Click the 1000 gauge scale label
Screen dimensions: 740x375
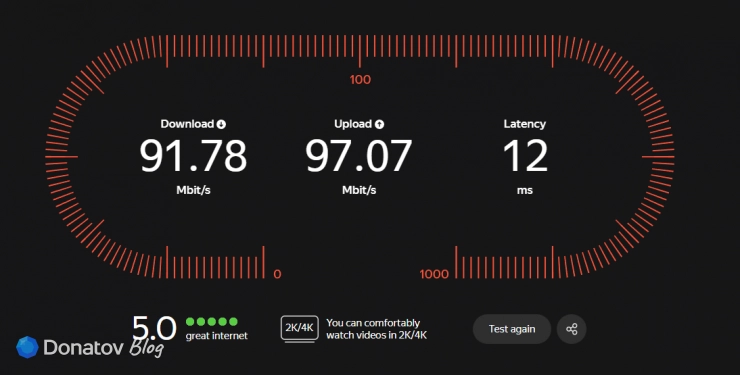(434, 274)
